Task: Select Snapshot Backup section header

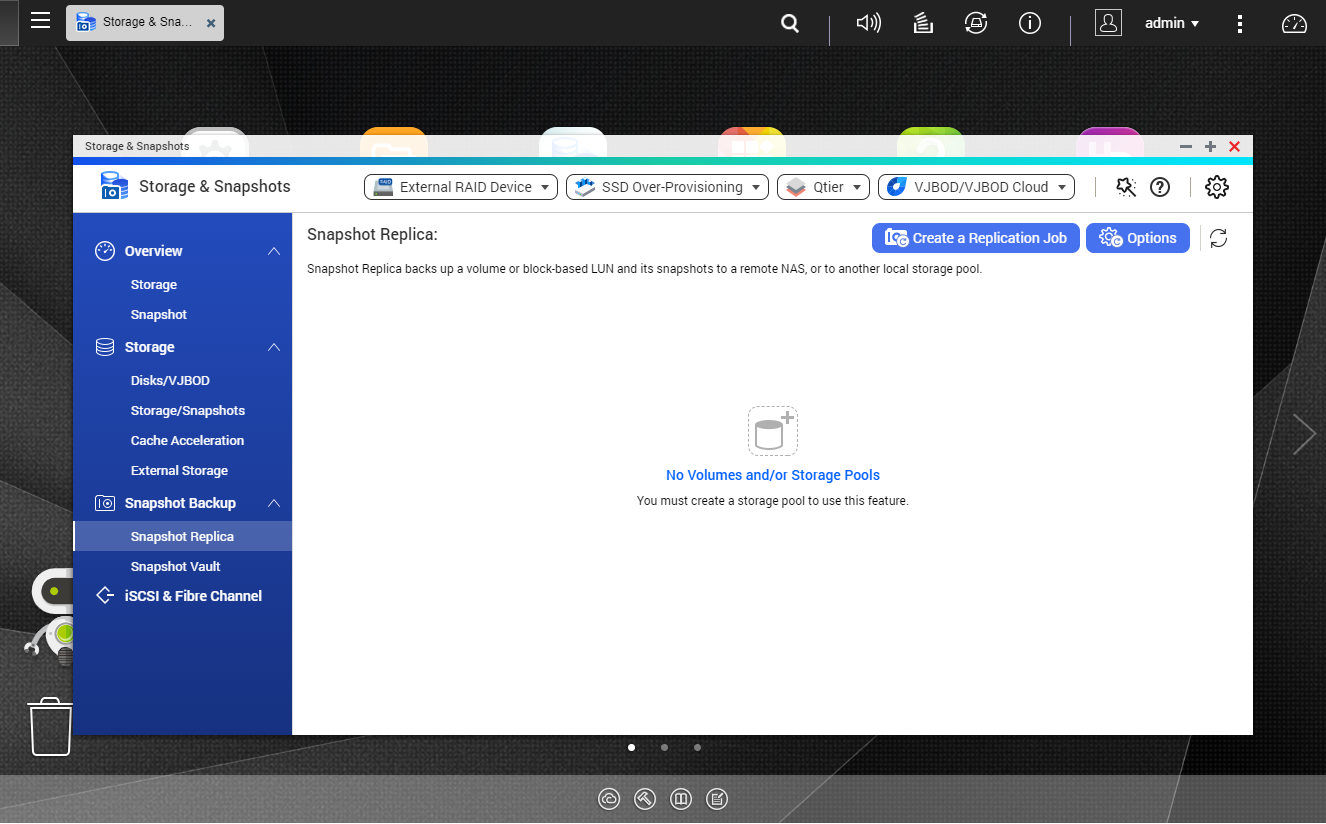Action: pos(180,503)
